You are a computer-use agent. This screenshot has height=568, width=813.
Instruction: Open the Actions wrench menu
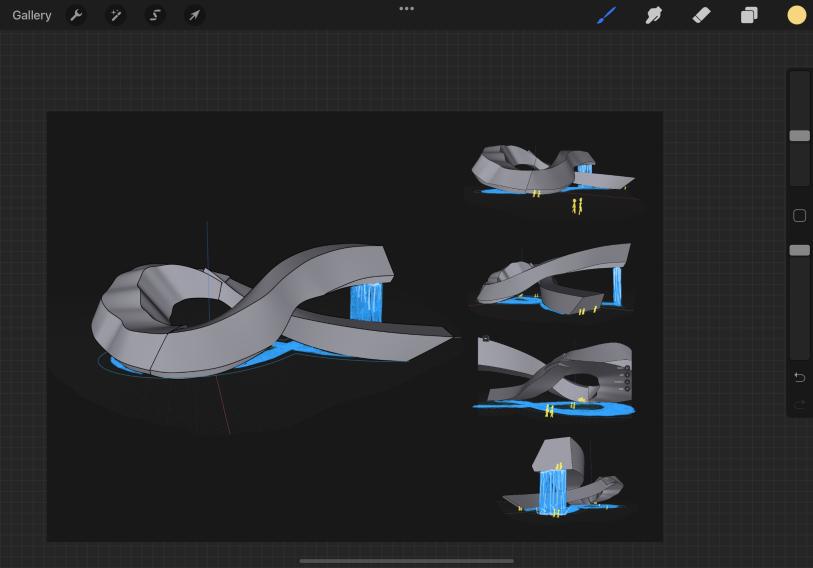click(x=76, y=15)
